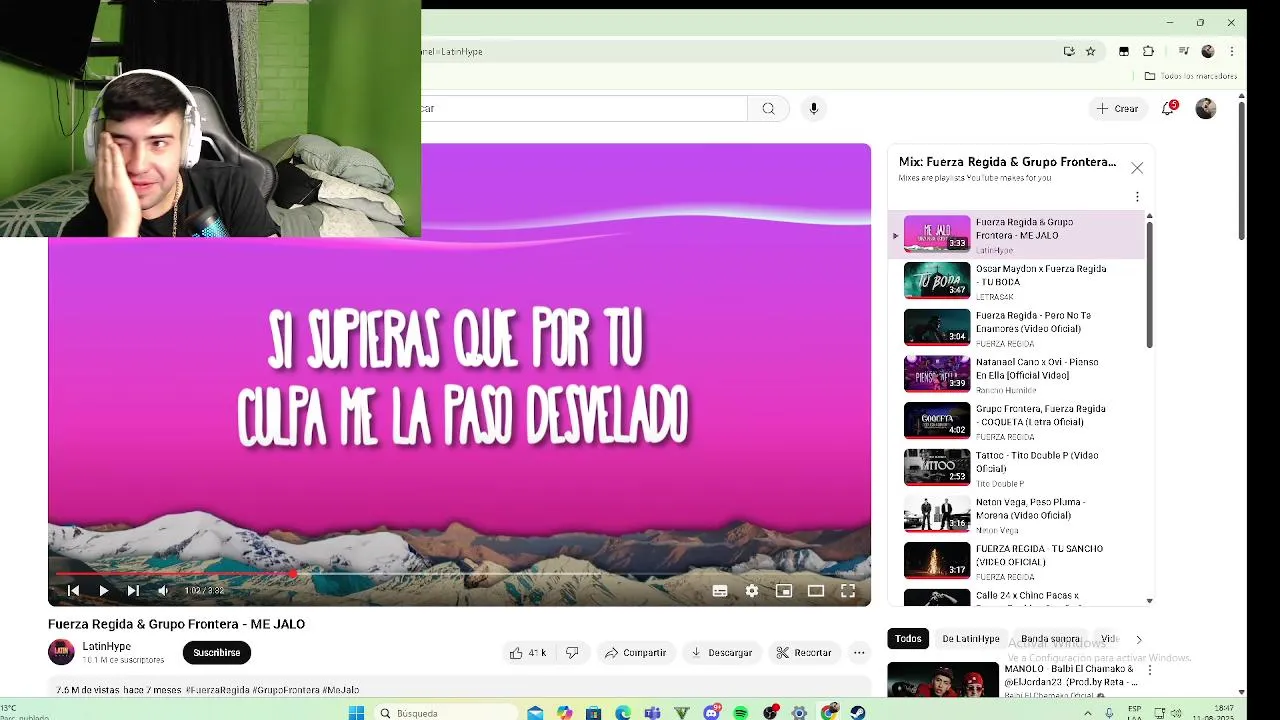Skip to the next video in the mix
The image size is (1280, 720).
pos(133,591)
